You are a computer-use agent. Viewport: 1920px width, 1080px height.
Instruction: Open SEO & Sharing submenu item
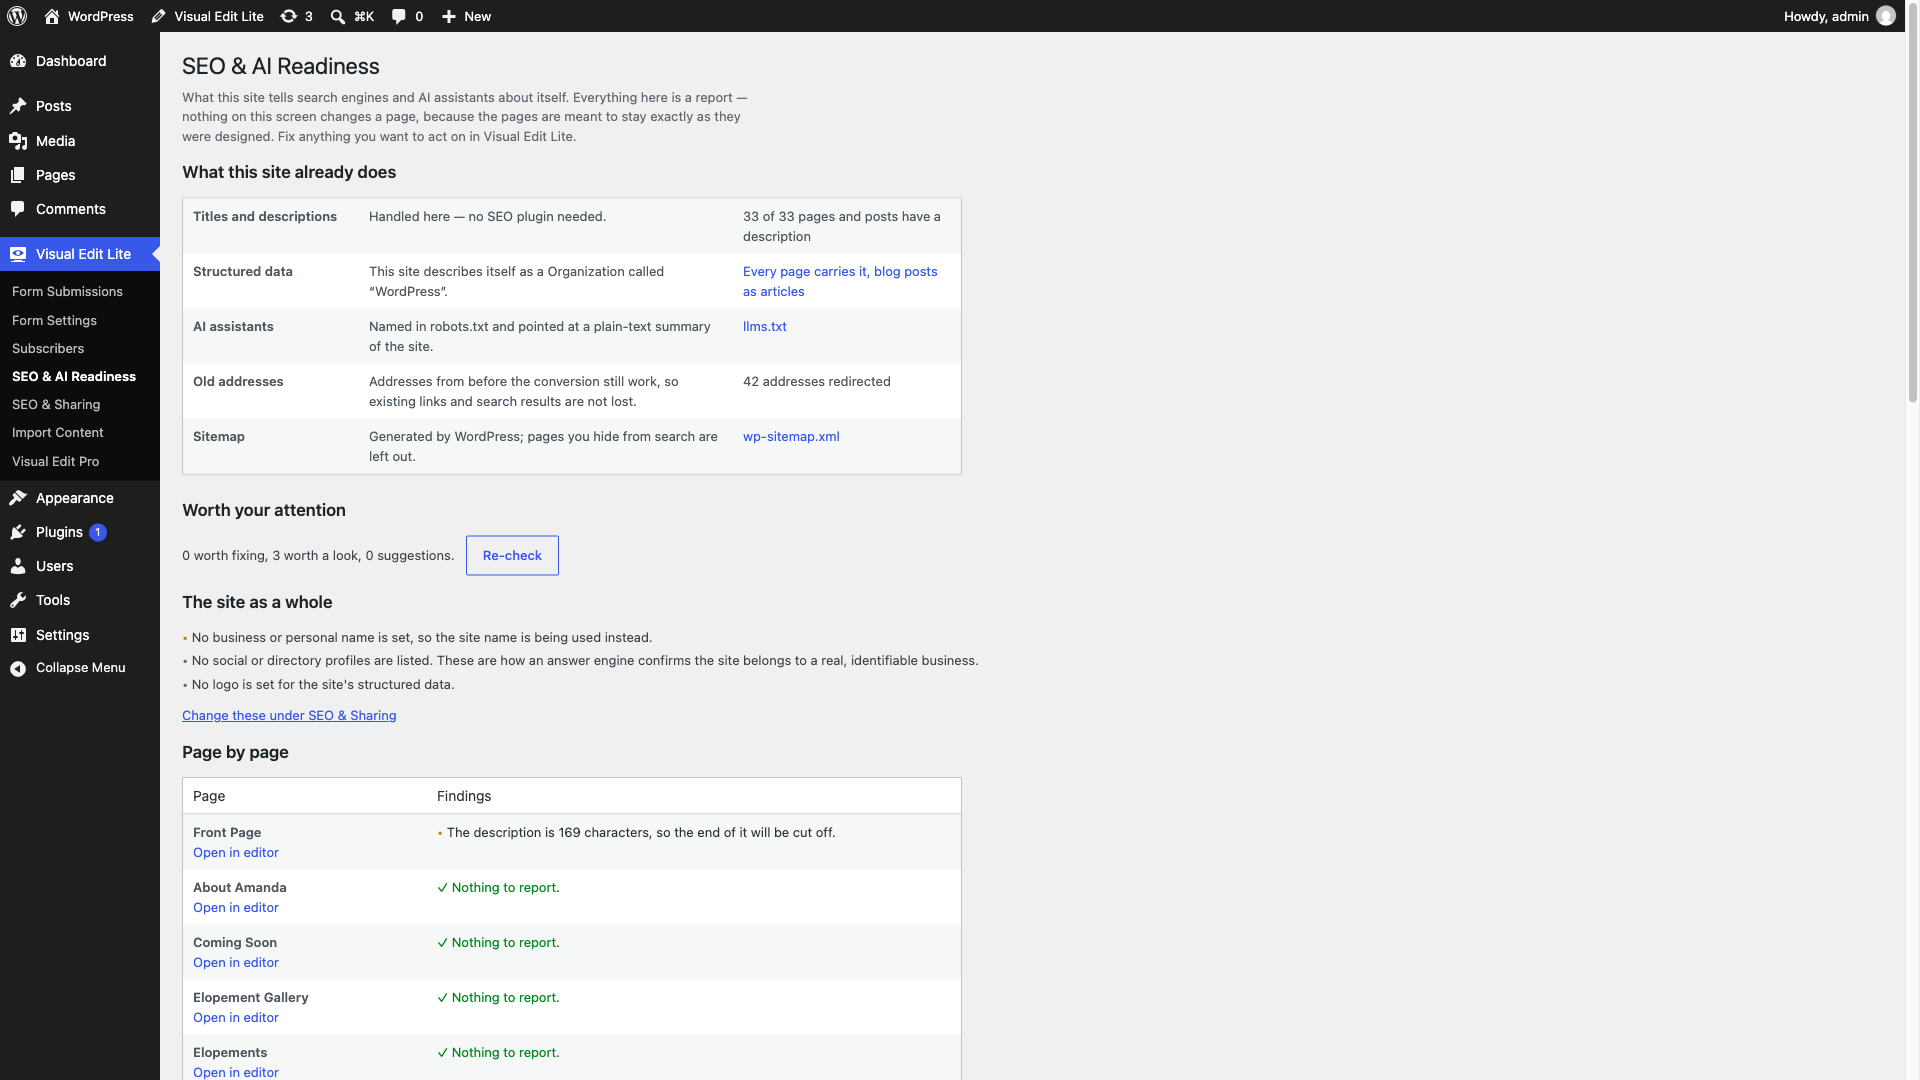56,404
